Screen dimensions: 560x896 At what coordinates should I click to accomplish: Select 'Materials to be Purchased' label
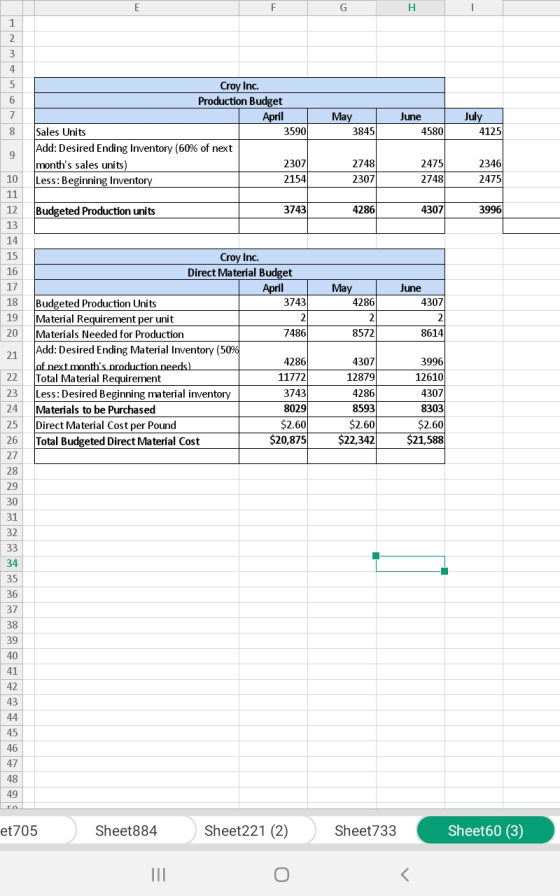137,409
